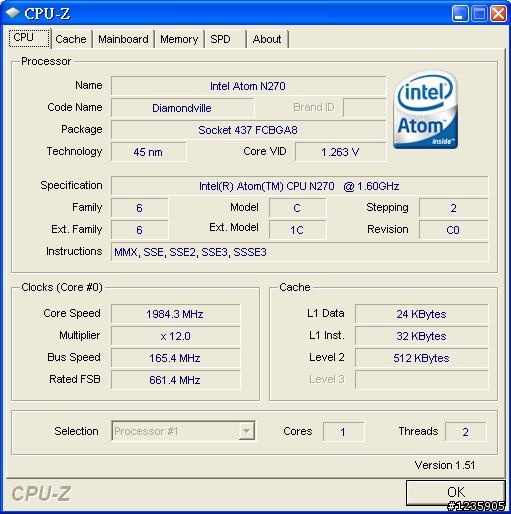Click the Name field Intel Atom N270
The height and width of the screenshot is (514, 511).
pos(248,86)
